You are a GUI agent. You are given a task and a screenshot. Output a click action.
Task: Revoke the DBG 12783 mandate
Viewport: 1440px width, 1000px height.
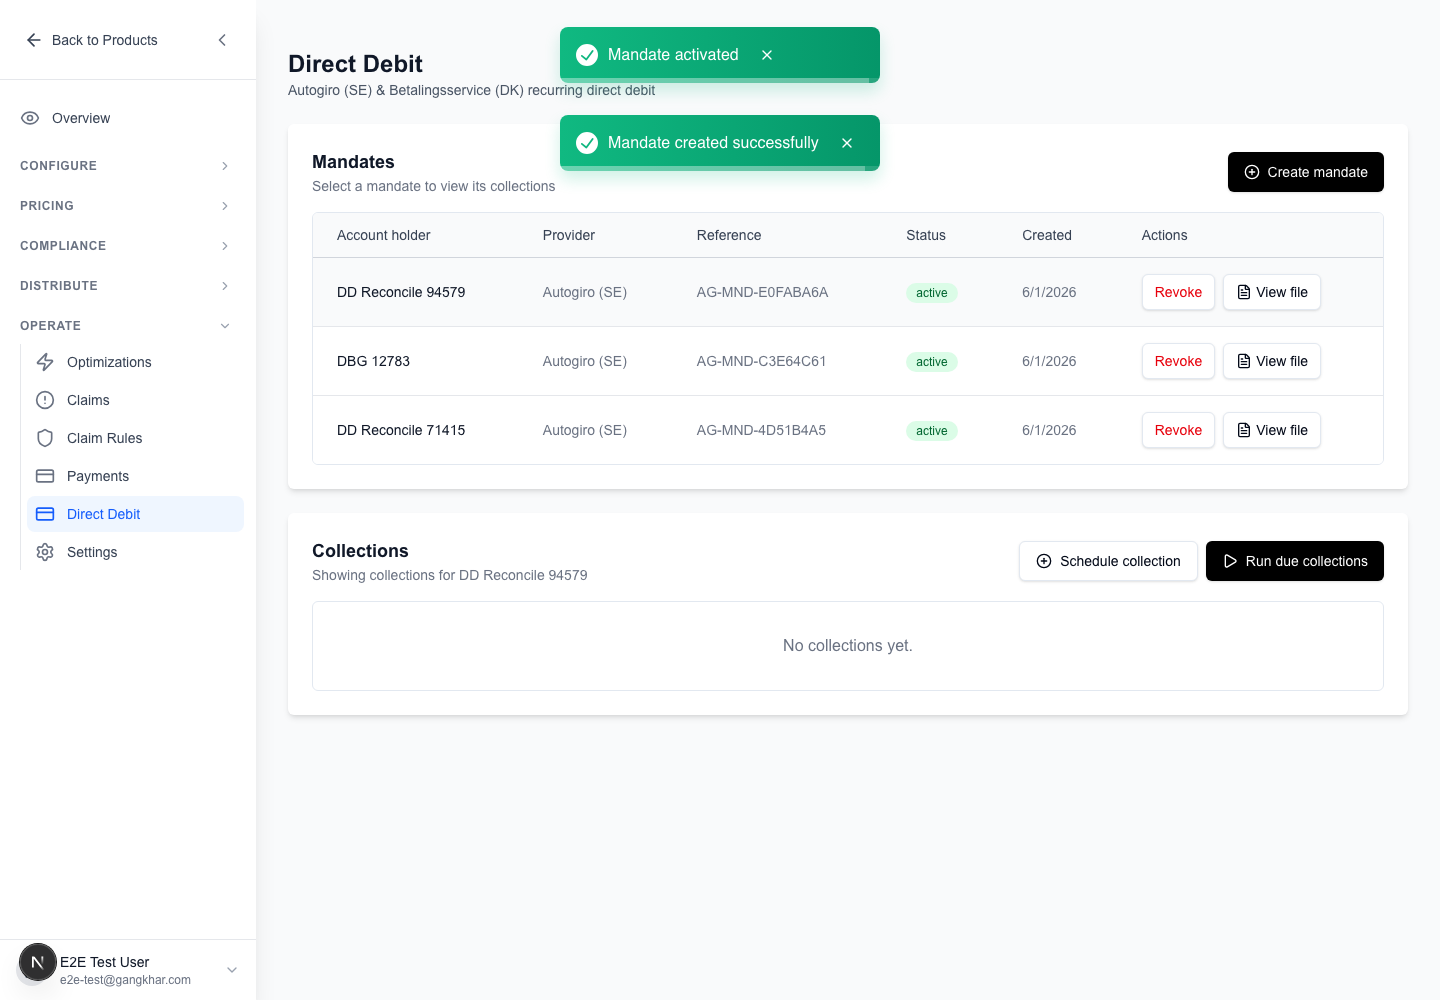pos(1178,361)
